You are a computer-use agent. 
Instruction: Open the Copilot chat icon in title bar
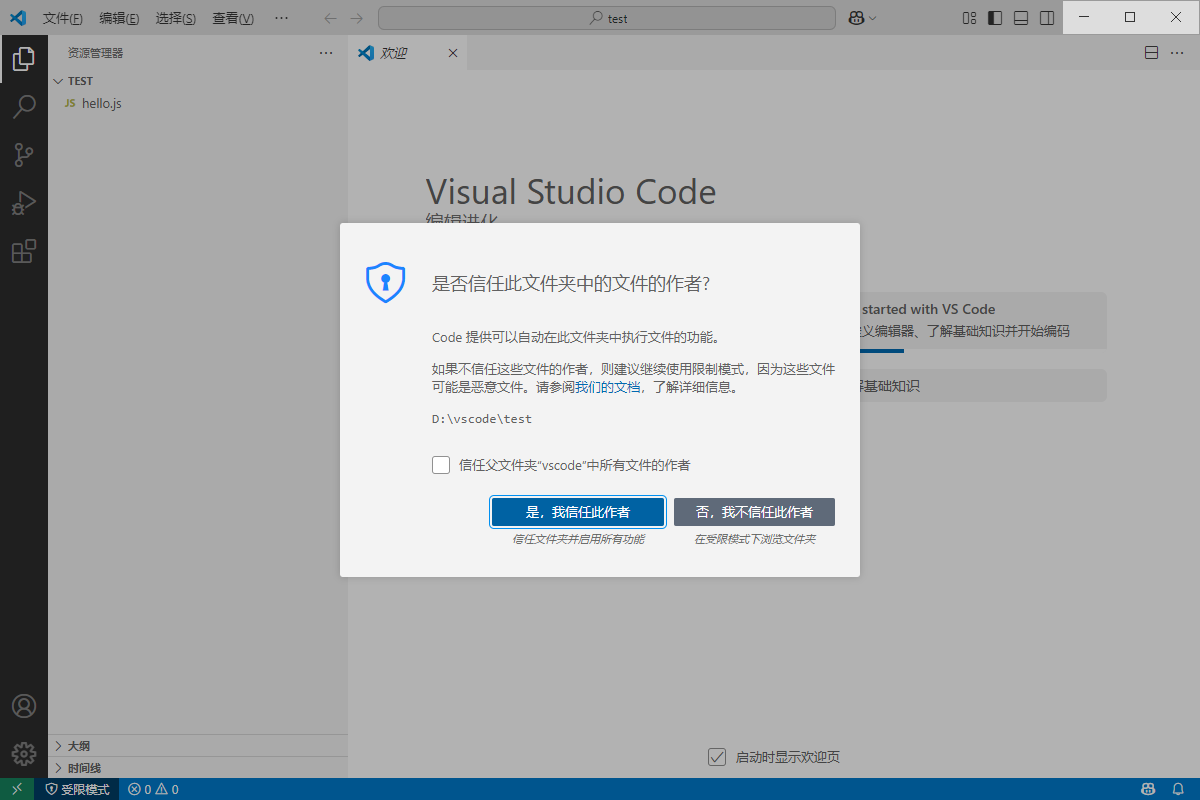857,18
